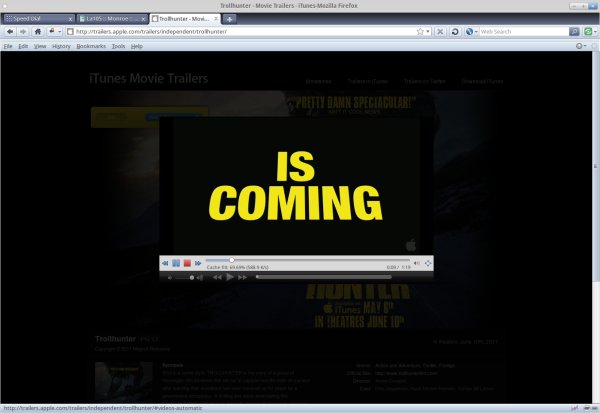This screenshot has width=600, height=413.
Task: Switch to the Speed Dial tab
Action: pos(38,19)
